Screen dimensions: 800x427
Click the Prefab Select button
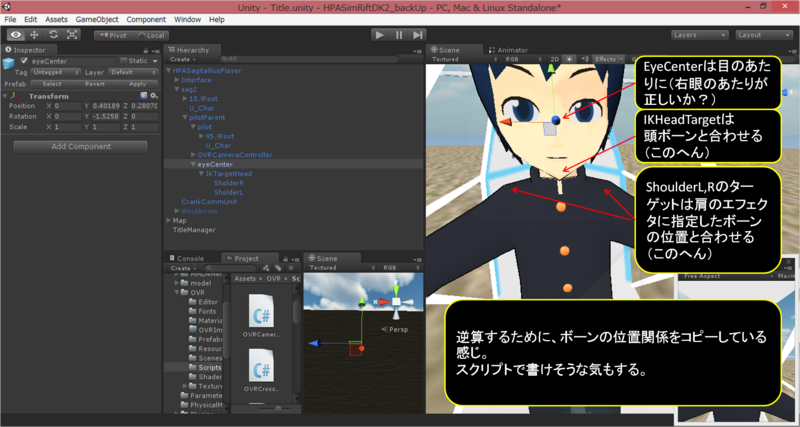(x=52, y=84)
